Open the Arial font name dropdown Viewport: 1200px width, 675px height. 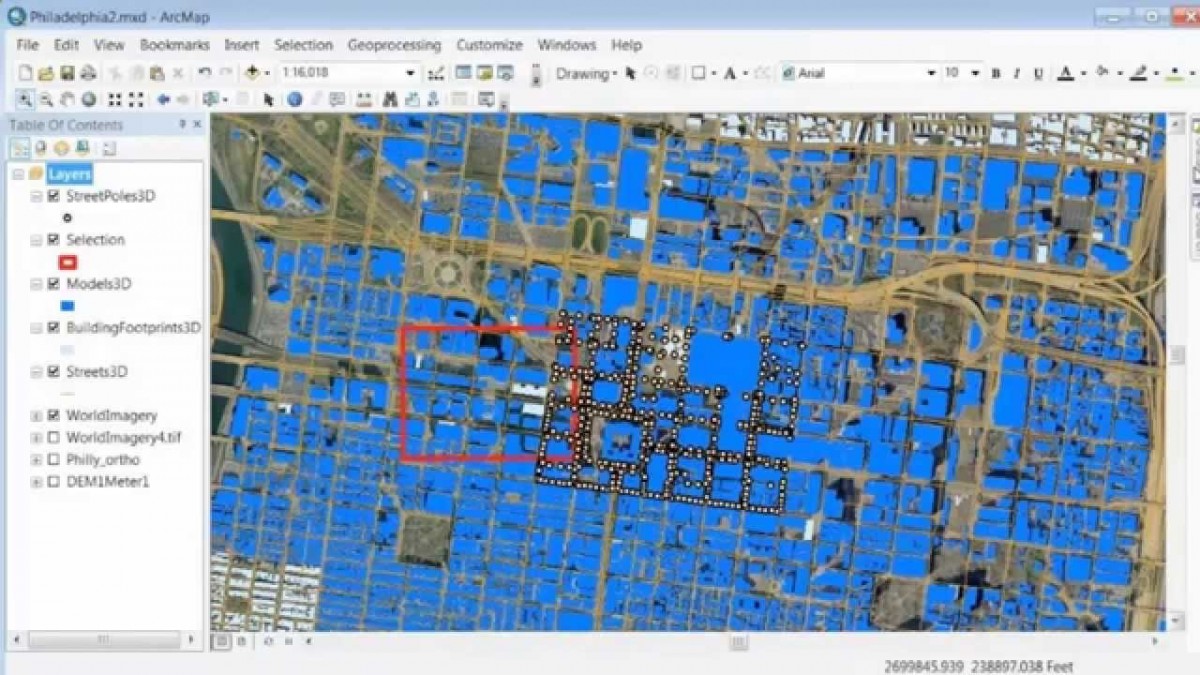pyautogui.click(x=930, y=73)
